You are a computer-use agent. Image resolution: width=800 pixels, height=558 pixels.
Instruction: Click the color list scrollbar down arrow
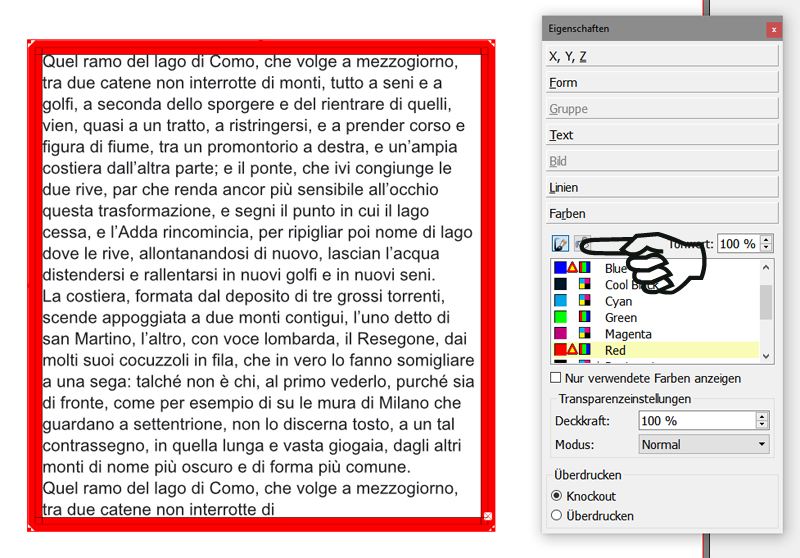766,355
